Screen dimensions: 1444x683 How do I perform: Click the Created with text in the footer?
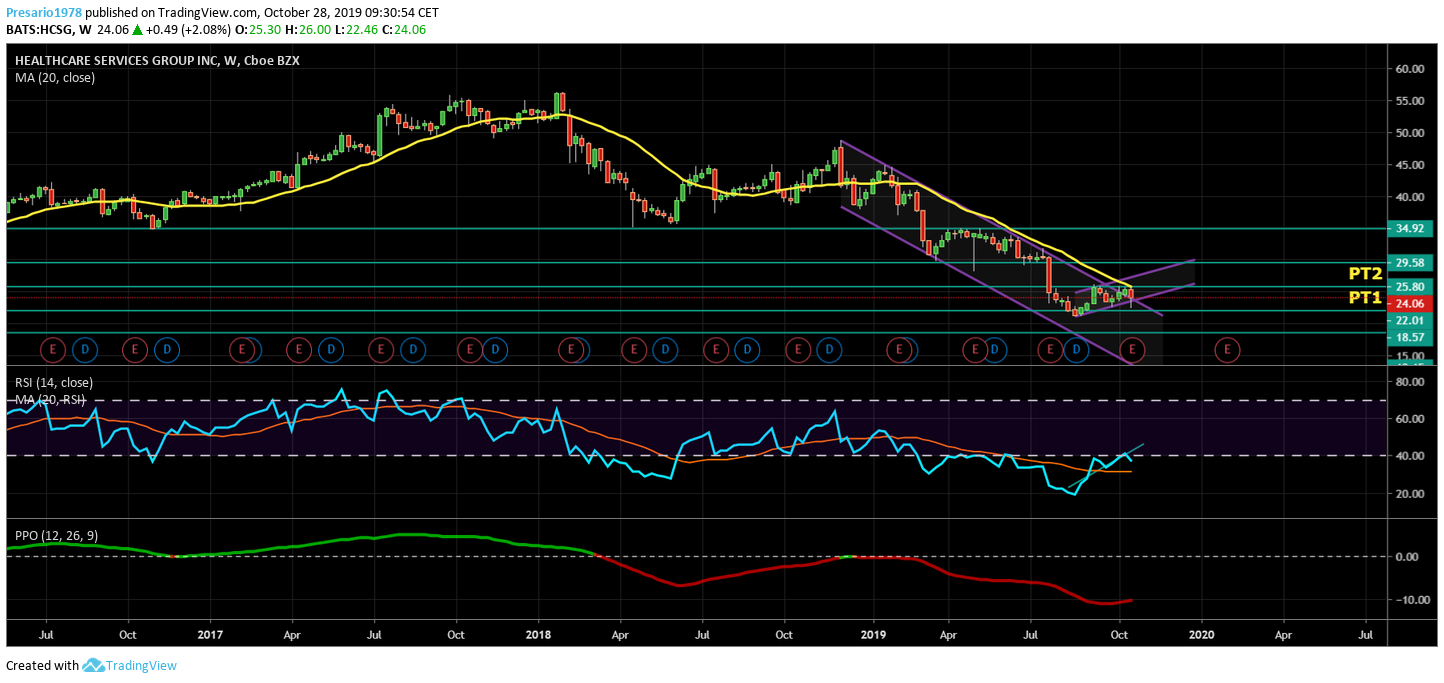coord(42,665)
